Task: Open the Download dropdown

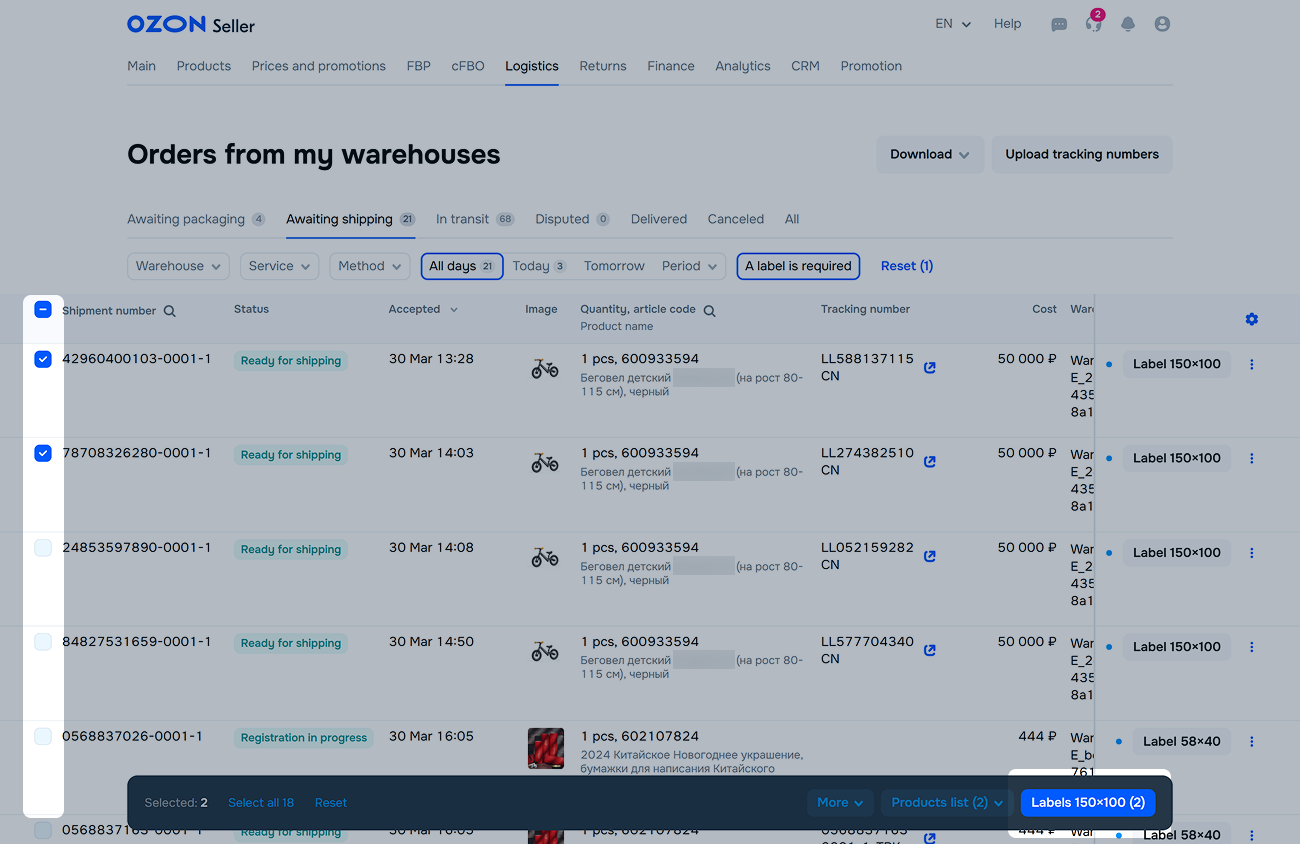Action: pyautogui.click(x=930, y=155)
